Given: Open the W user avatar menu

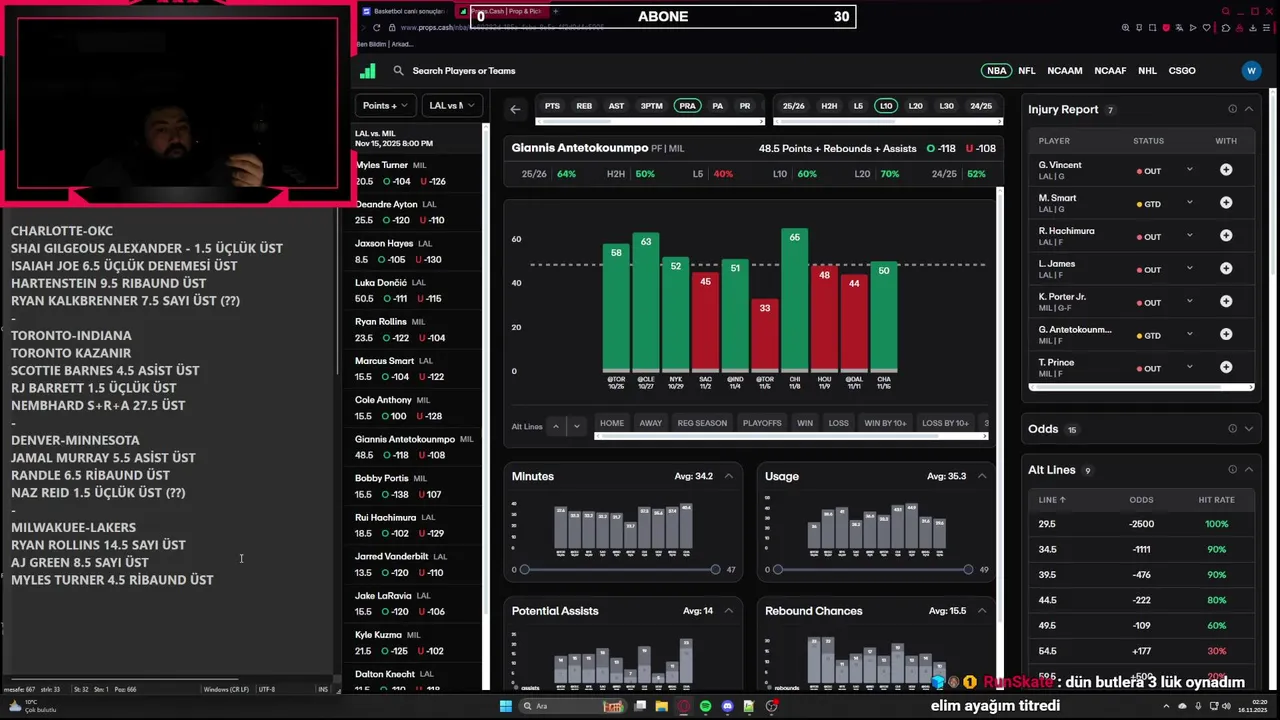Looking at the screenshot, I should coord(1251,71).
